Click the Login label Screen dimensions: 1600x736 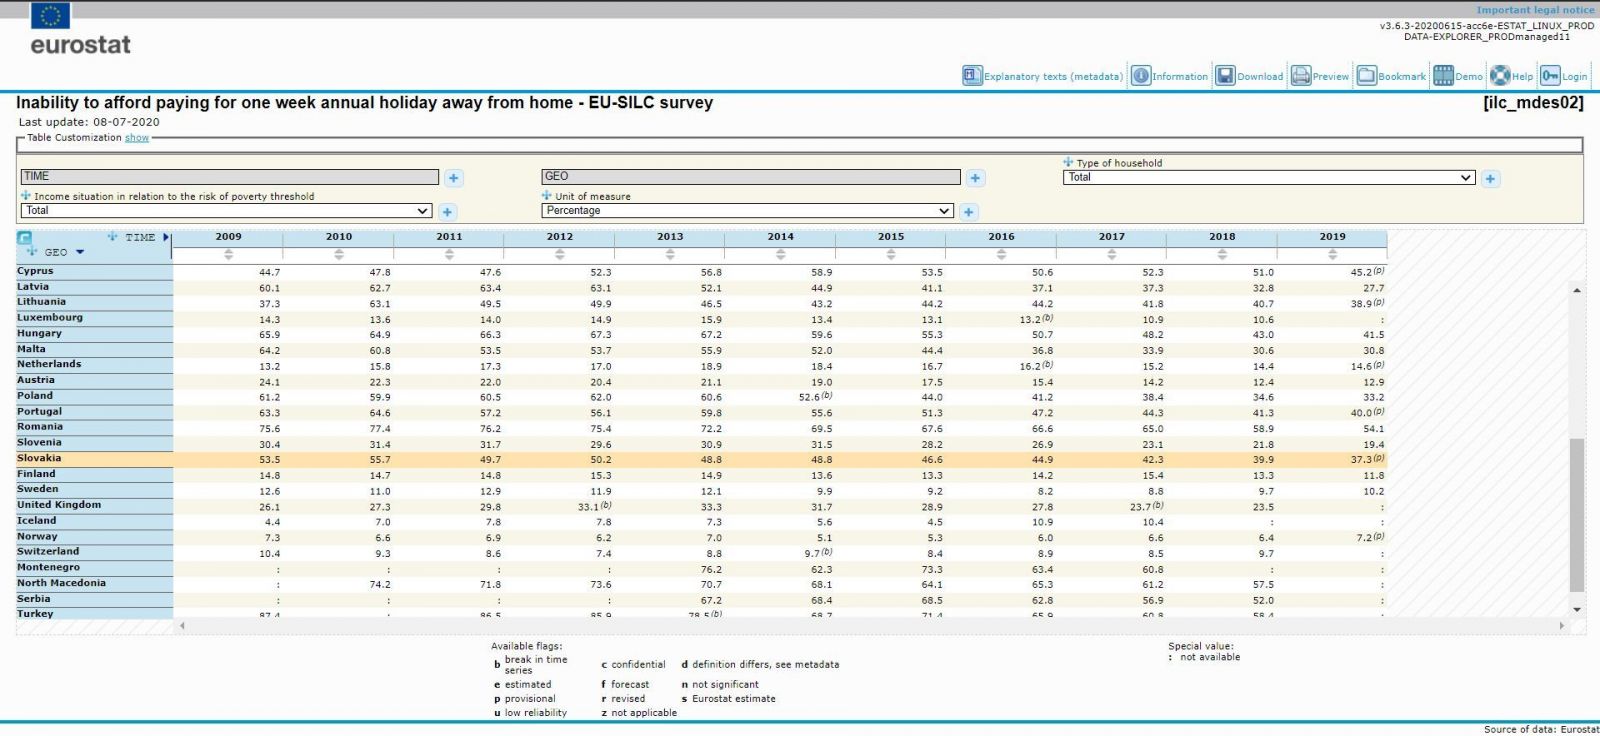pos(1575,77)
